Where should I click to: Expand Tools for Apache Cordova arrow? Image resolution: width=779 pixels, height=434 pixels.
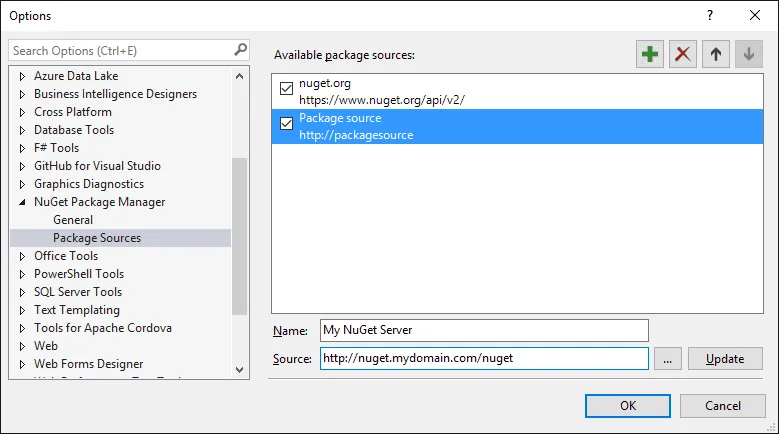click(22, 328)
